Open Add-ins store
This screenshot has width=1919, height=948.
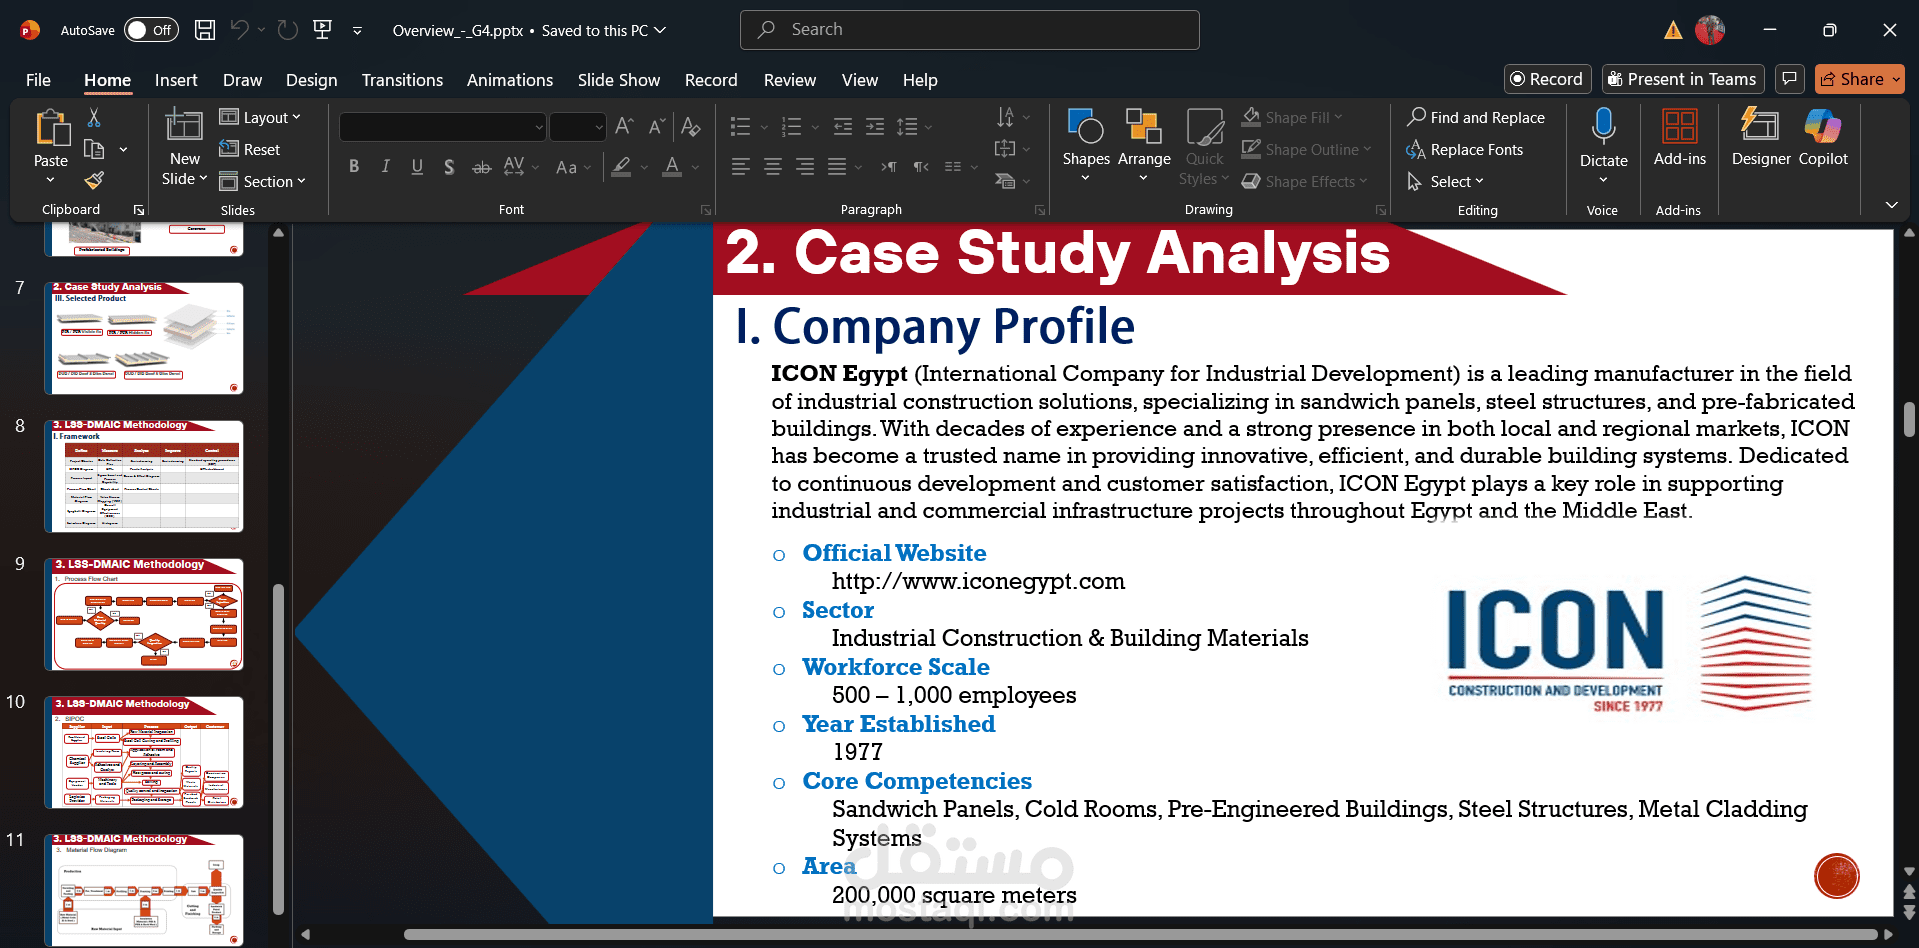coord(1680,138)
